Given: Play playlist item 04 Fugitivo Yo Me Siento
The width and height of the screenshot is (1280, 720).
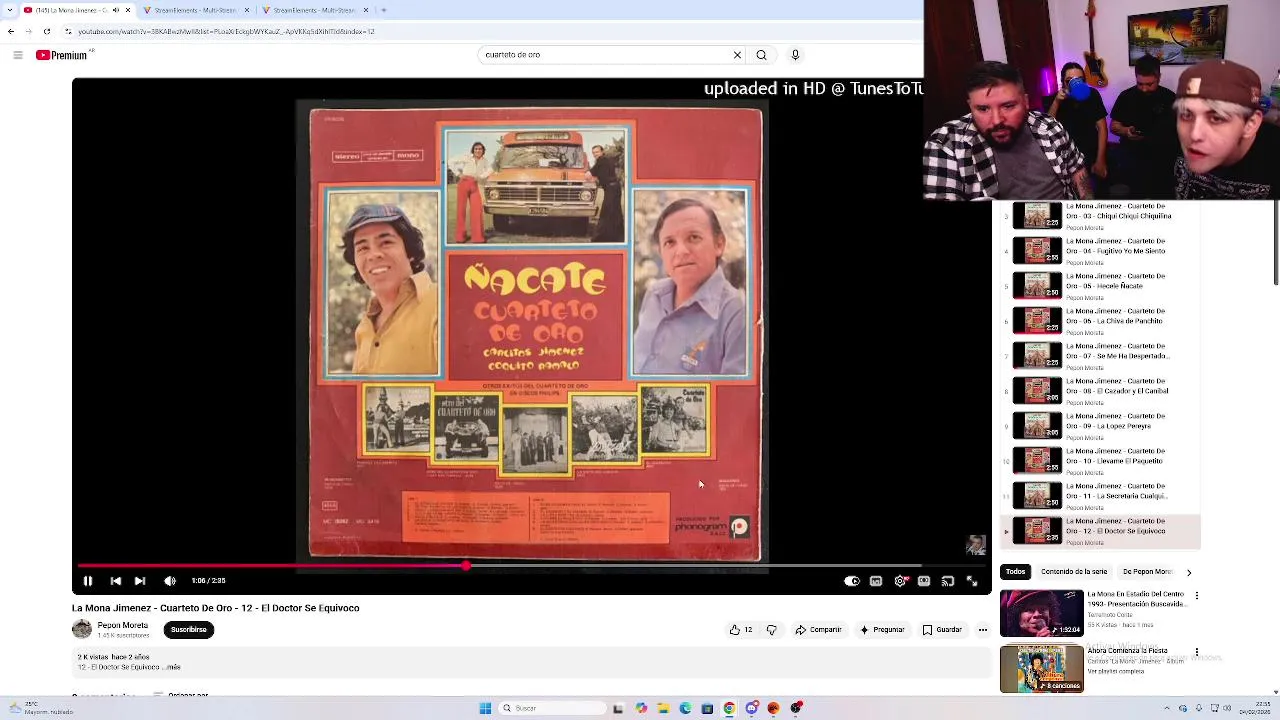Looking at the screenshot, I should tap(1100, 251).
